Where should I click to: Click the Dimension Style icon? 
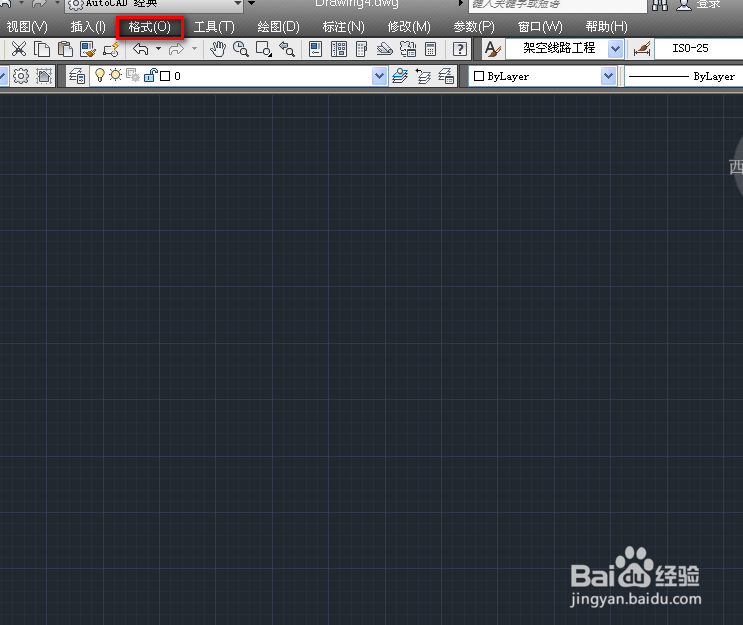click(x=642, y=49)
